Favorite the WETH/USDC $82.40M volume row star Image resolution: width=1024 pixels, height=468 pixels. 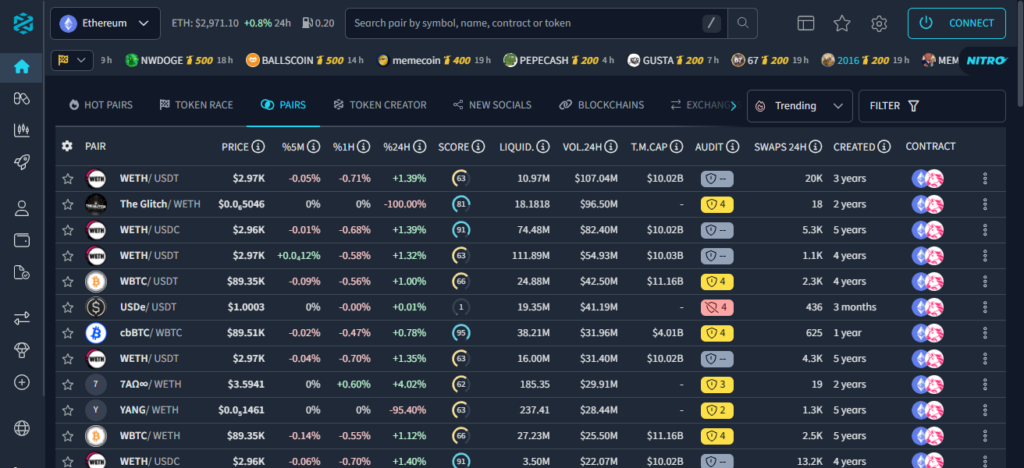pos(67,230)
